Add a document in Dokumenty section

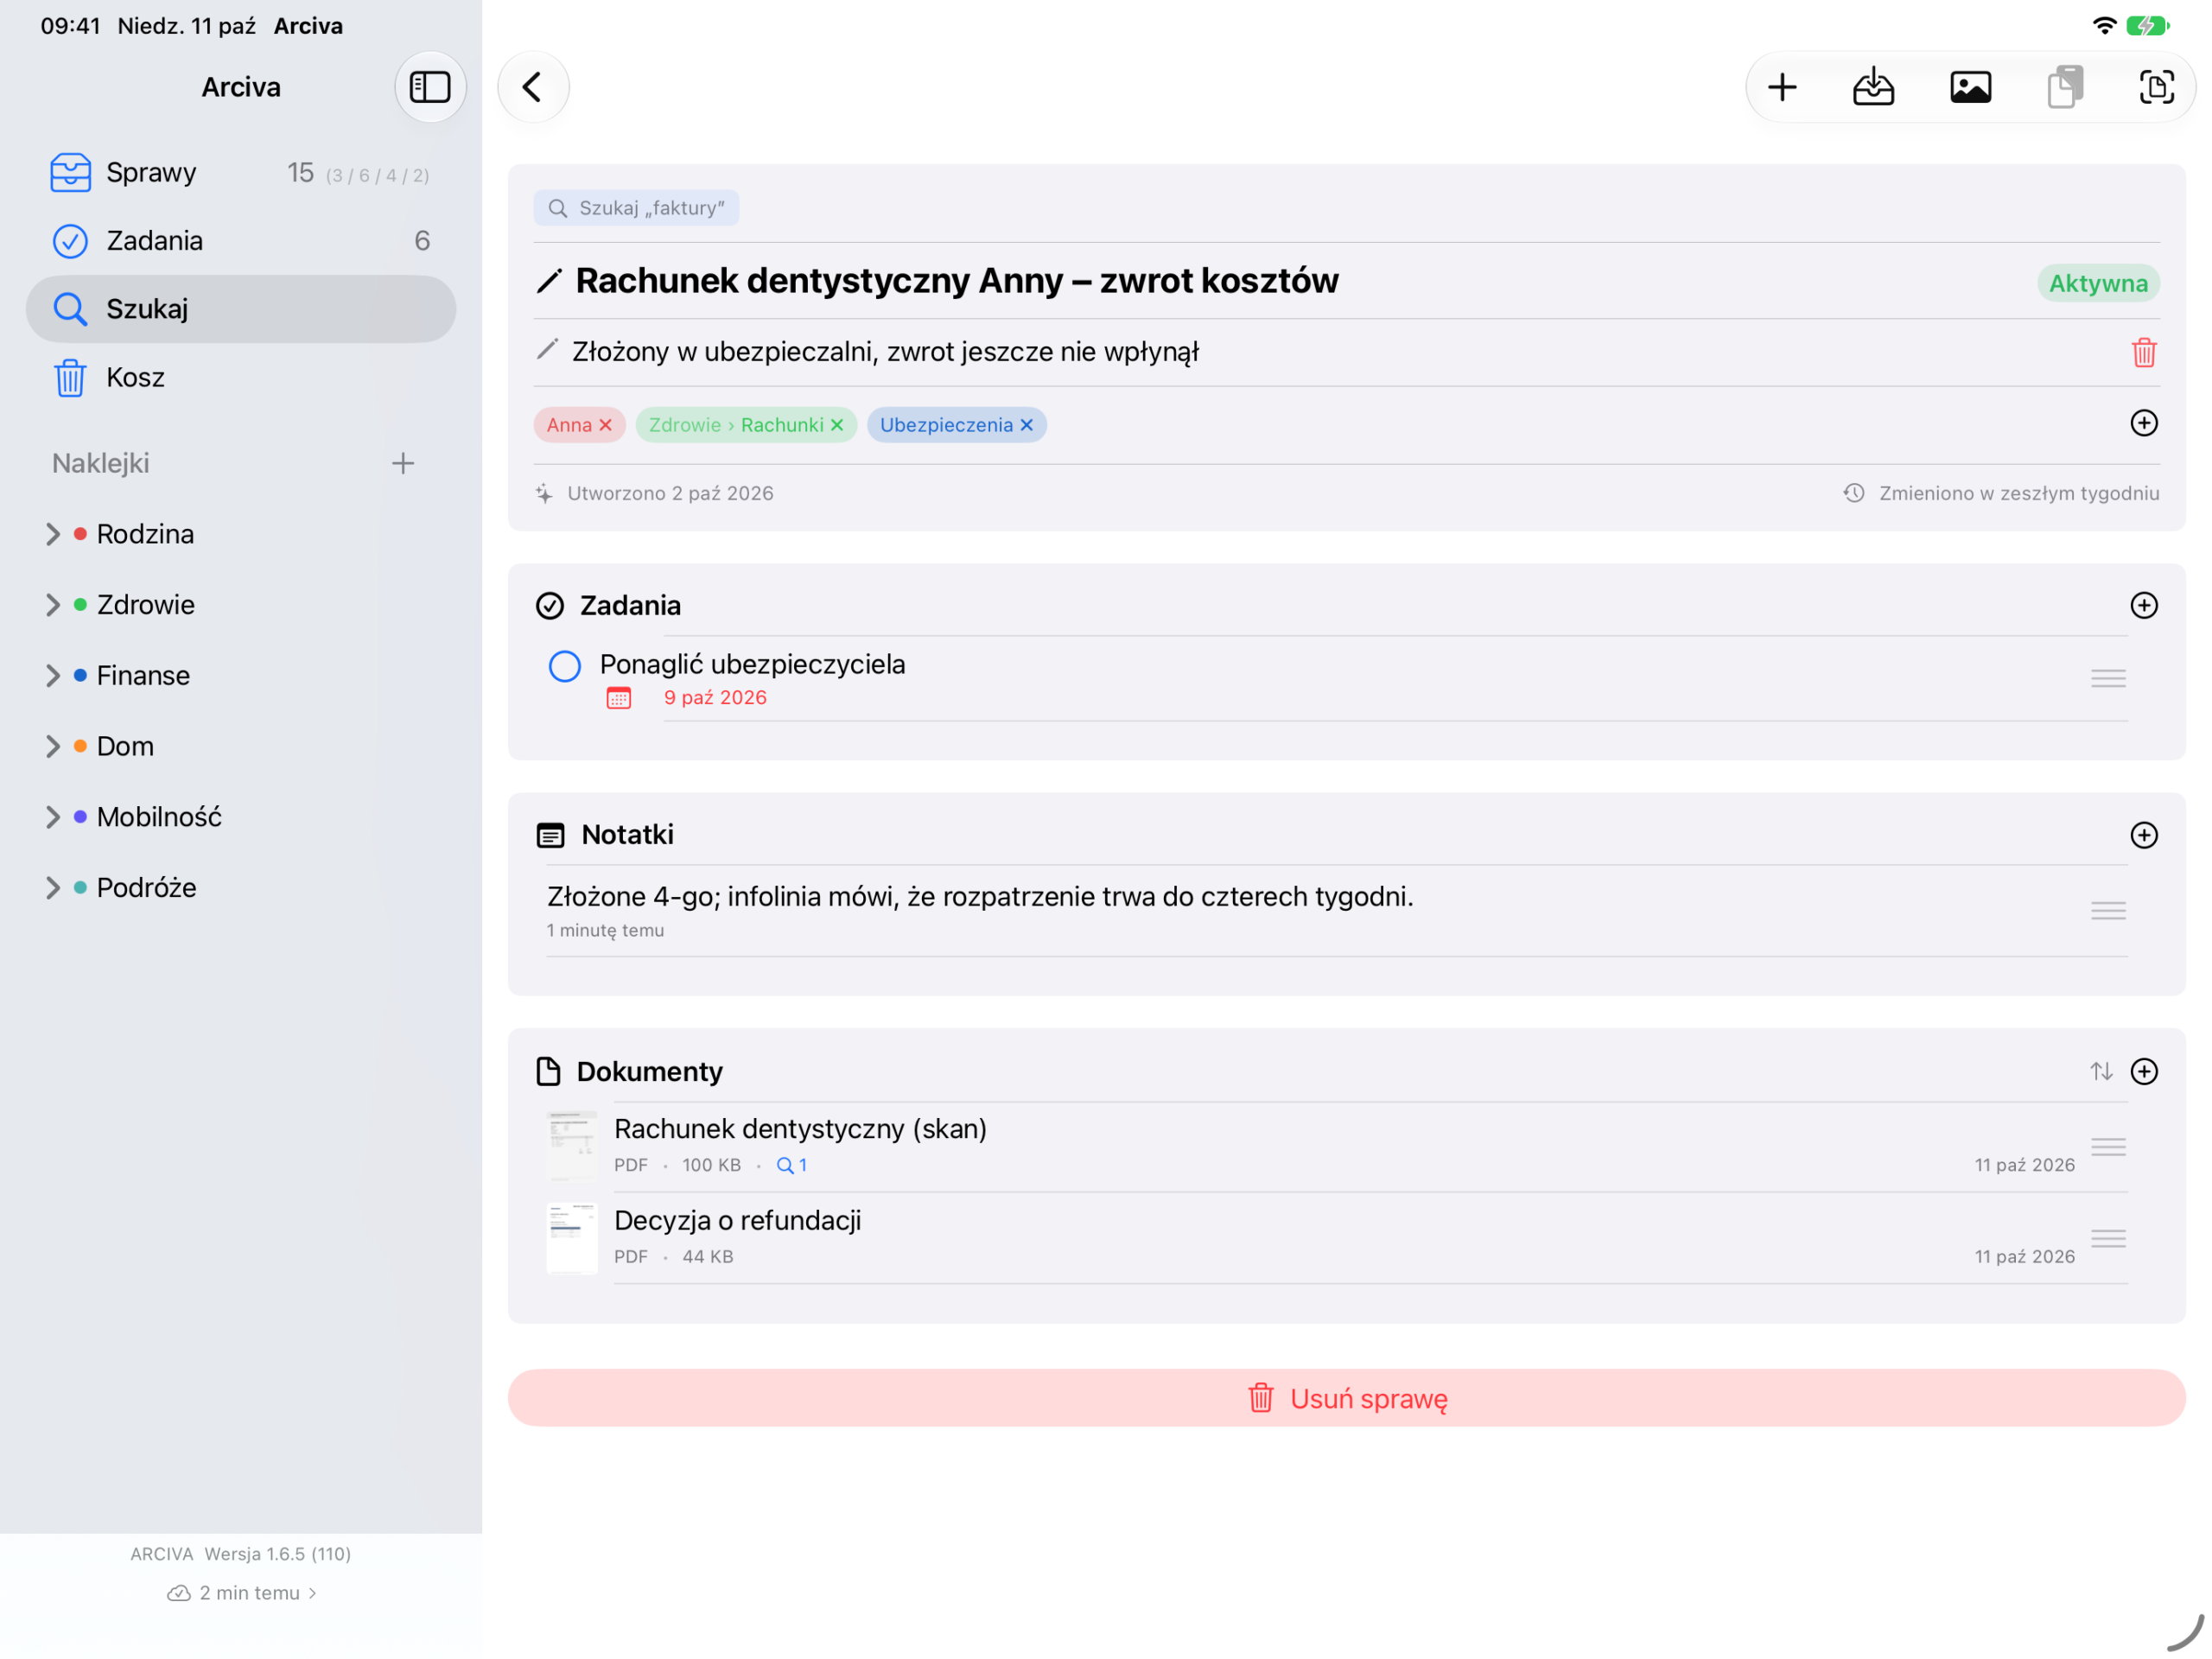(2143, 1071)
